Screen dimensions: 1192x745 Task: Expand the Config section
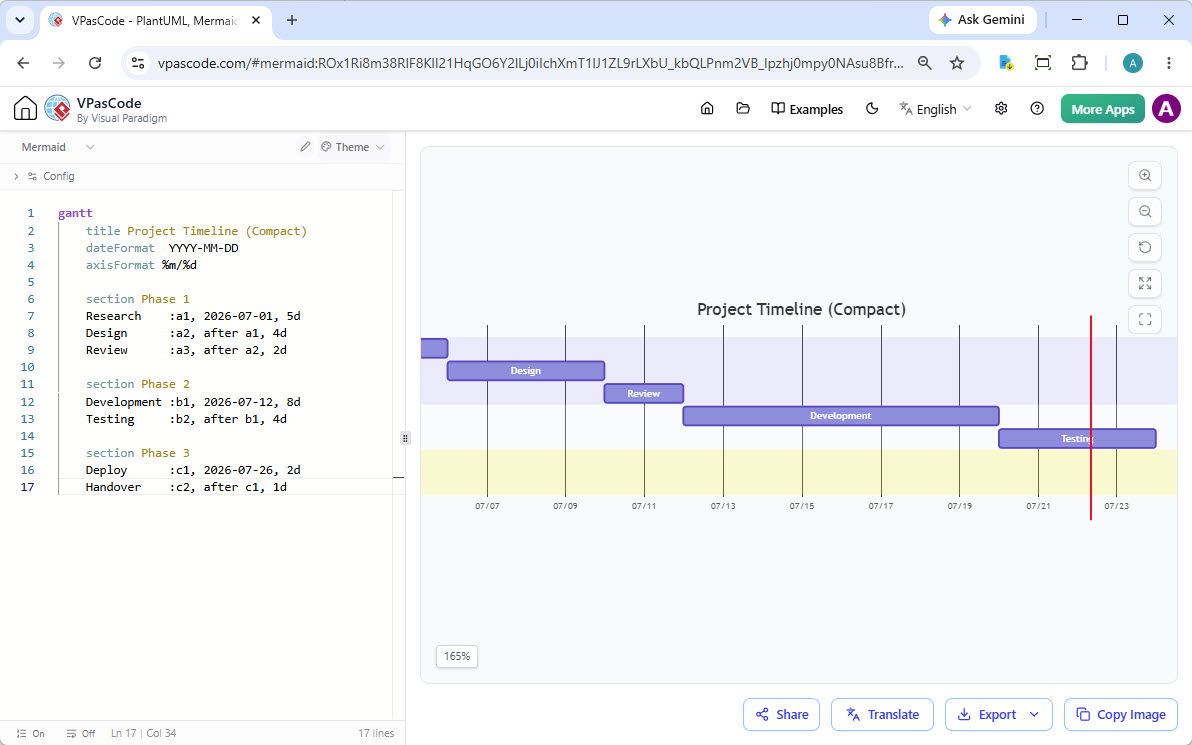click(46, 176)
